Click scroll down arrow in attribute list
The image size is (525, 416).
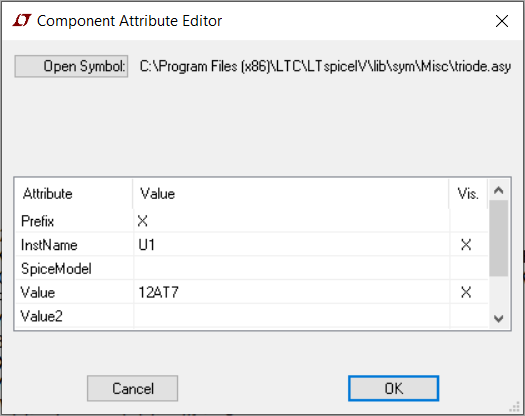(x=499, y=318)
